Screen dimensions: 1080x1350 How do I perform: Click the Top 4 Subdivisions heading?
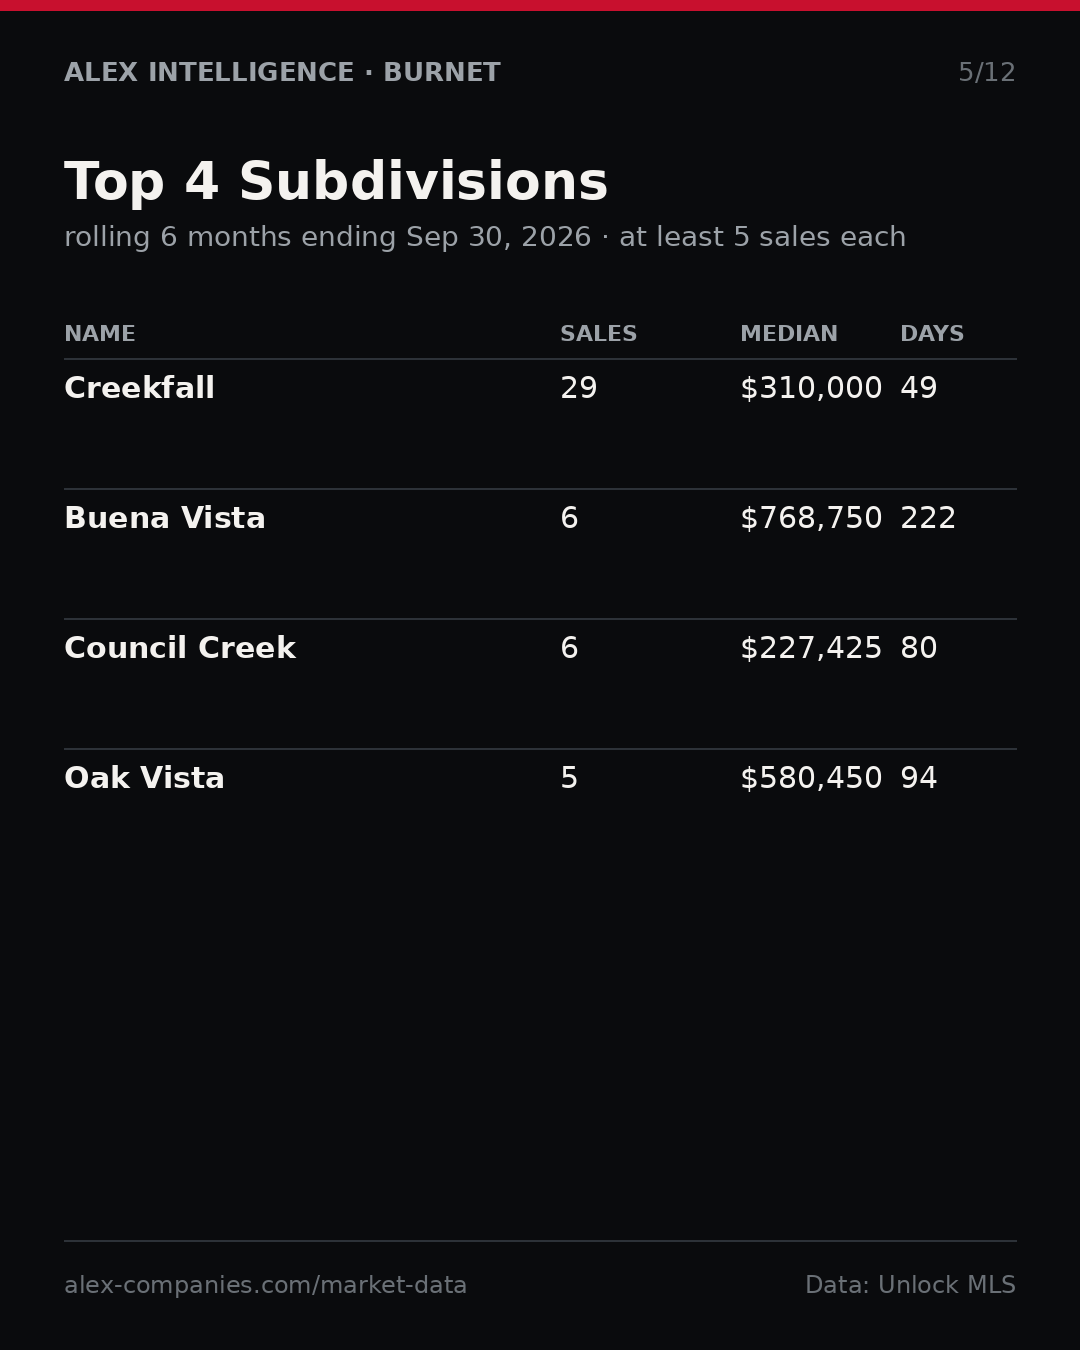point(336,184)
